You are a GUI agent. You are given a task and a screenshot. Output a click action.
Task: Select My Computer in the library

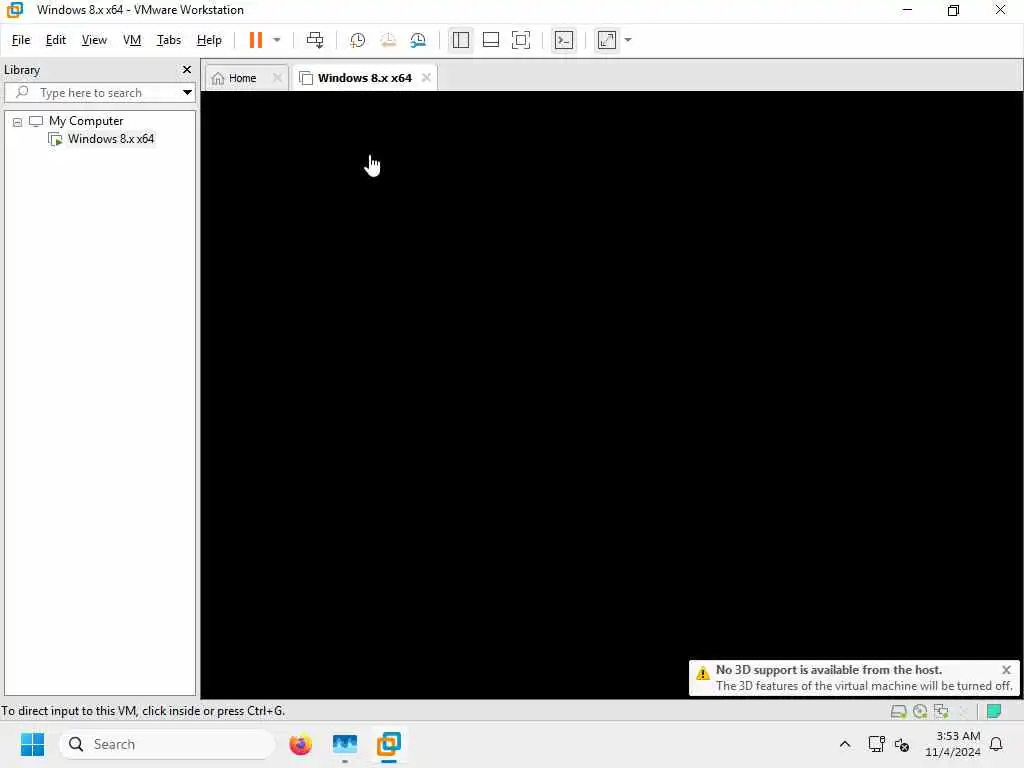(x=86, y=121)
